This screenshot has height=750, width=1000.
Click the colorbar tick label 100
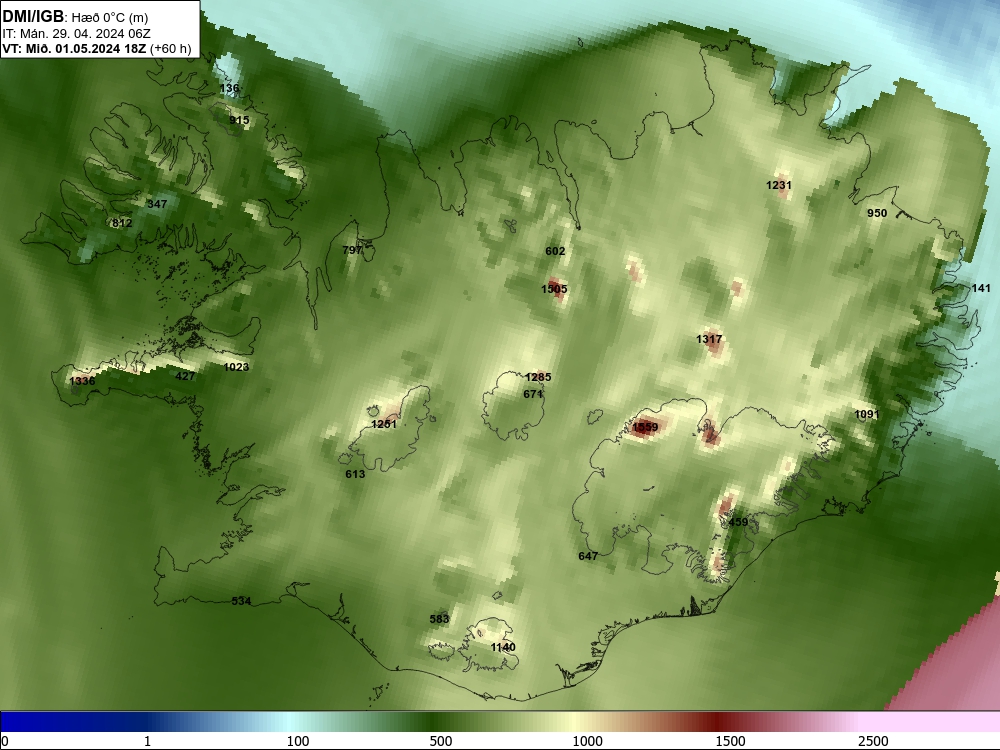(x=298, y=741)
